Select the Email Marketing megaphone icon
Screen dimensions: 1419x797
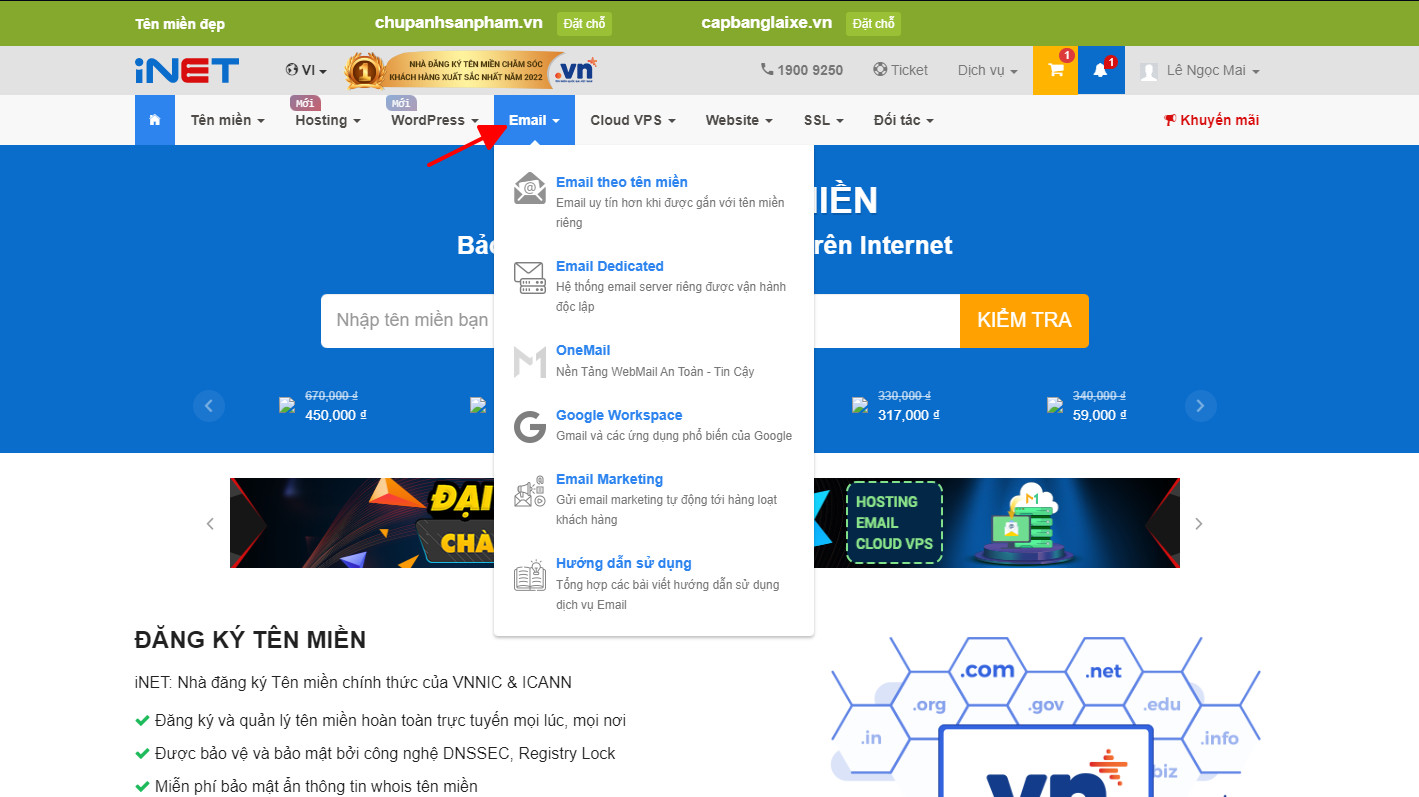click(x=529, y=491)
